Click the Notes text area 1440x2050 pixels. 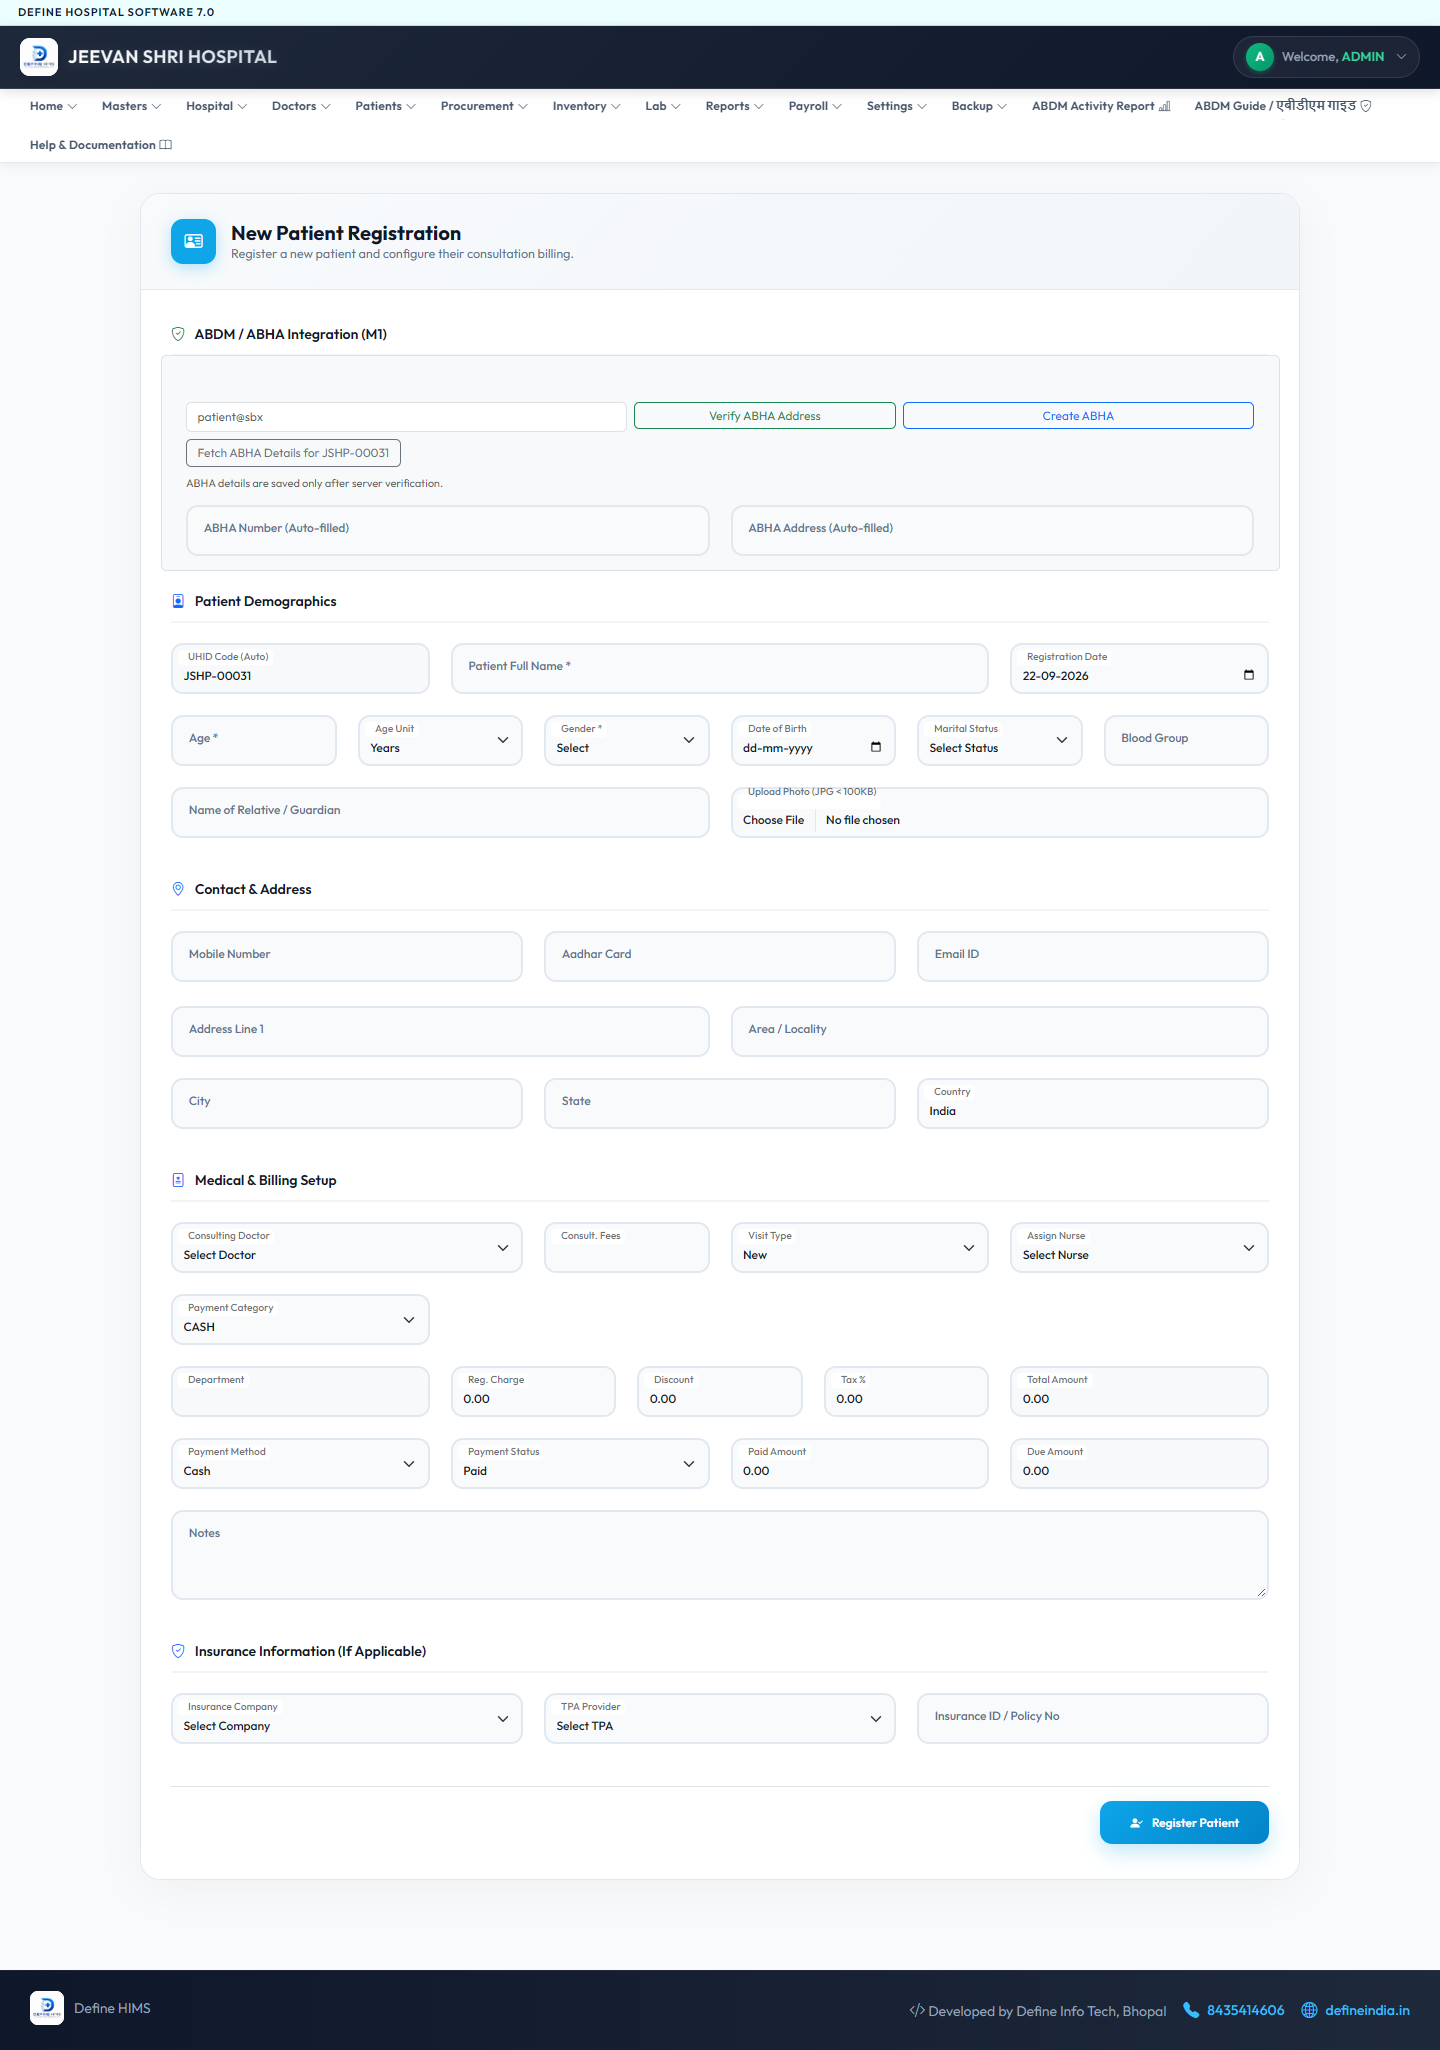[720, 1554]
